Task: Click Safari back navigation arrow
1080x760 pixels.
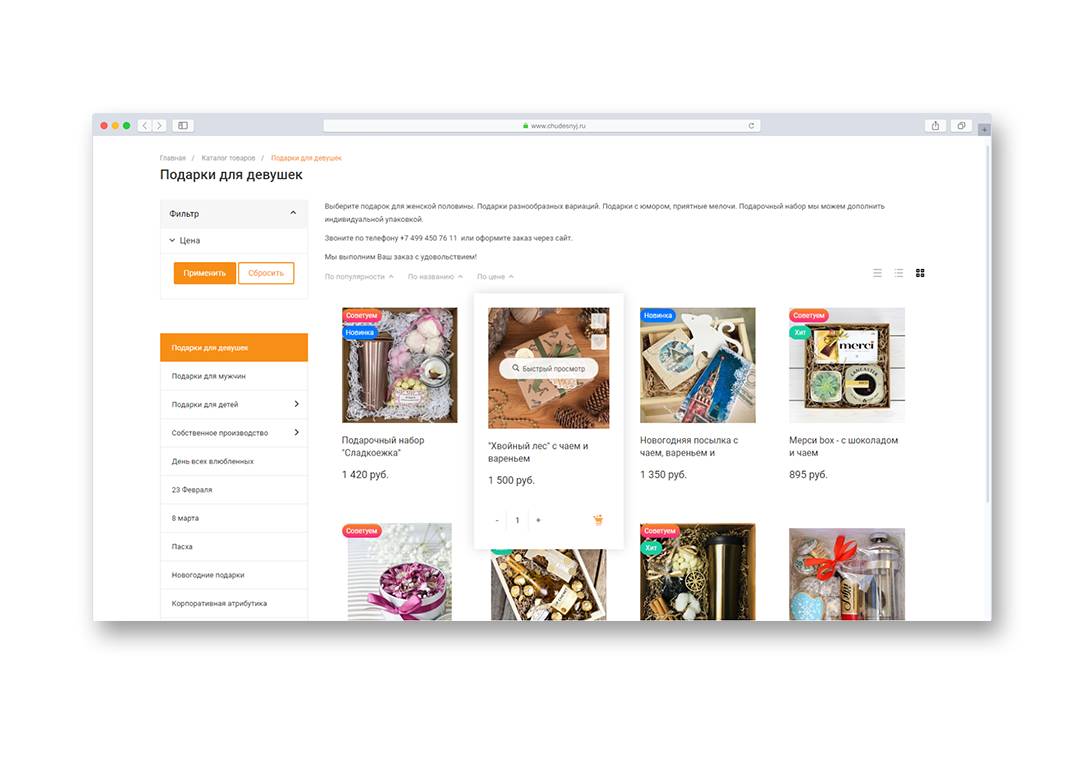Action: (x=145, y=125)
